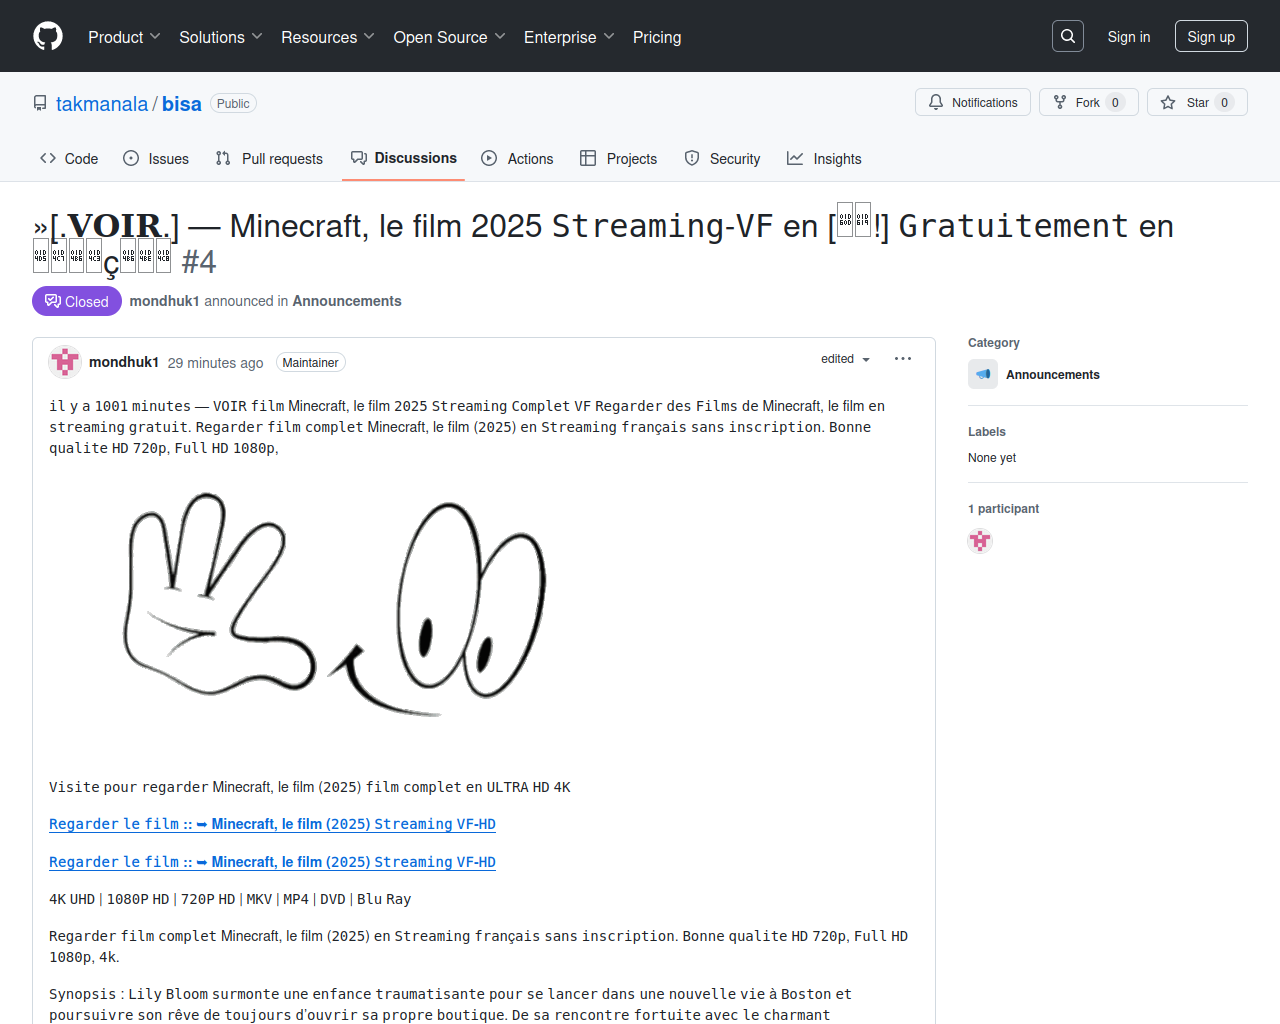
Task: Click the Code tab angle-brackets icon
Action: point(48,158)
